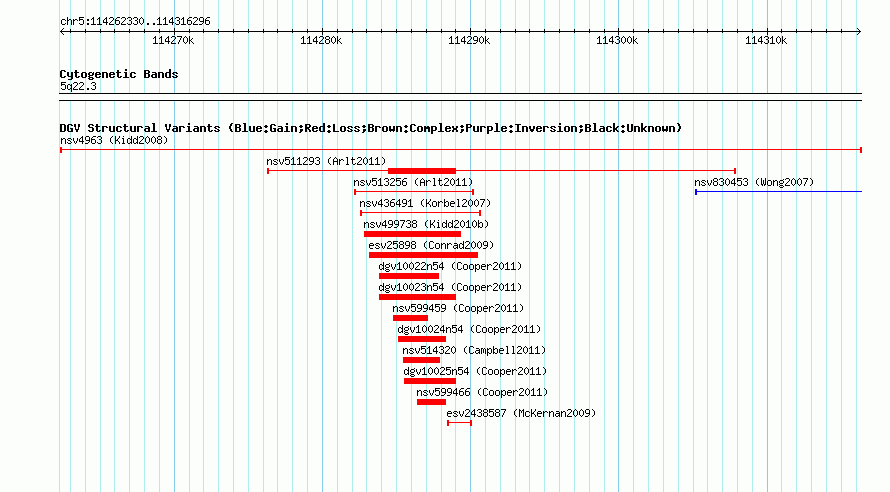Open nsv436491 (Korbel2007) variant details
Image resolution: width=890 pixels, height=492 pixels.
coord(425,203)
